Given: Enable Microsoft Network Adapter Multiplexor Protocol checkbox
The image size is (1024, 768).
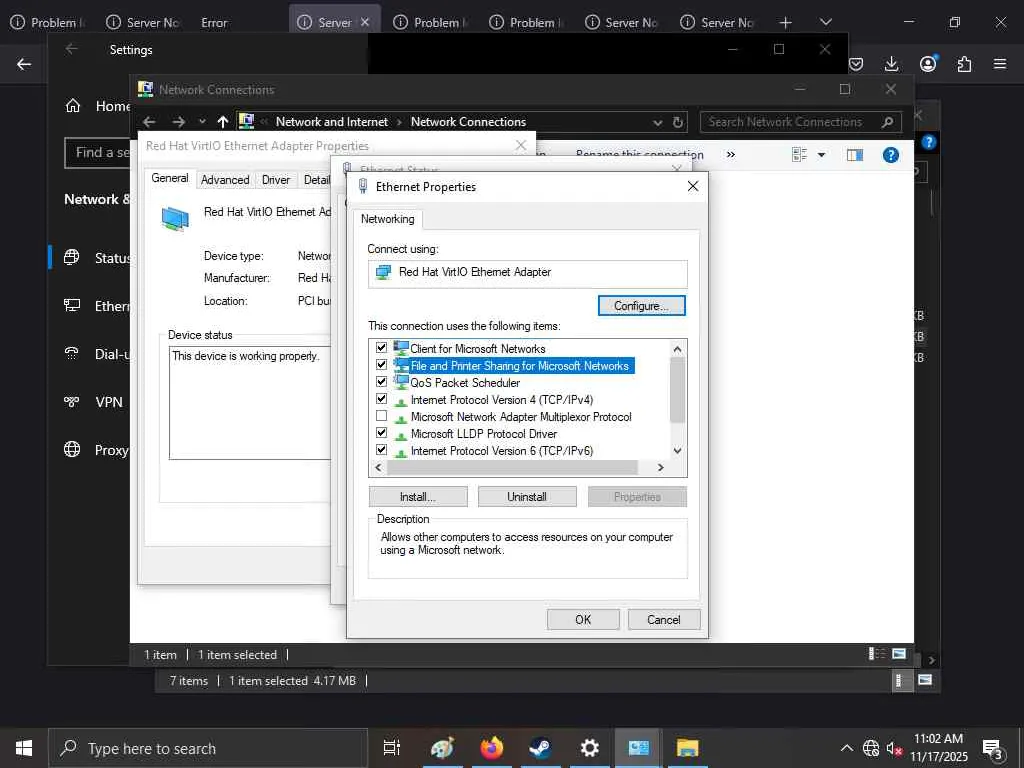Looking at the screenshot, I should pos(381,416).
